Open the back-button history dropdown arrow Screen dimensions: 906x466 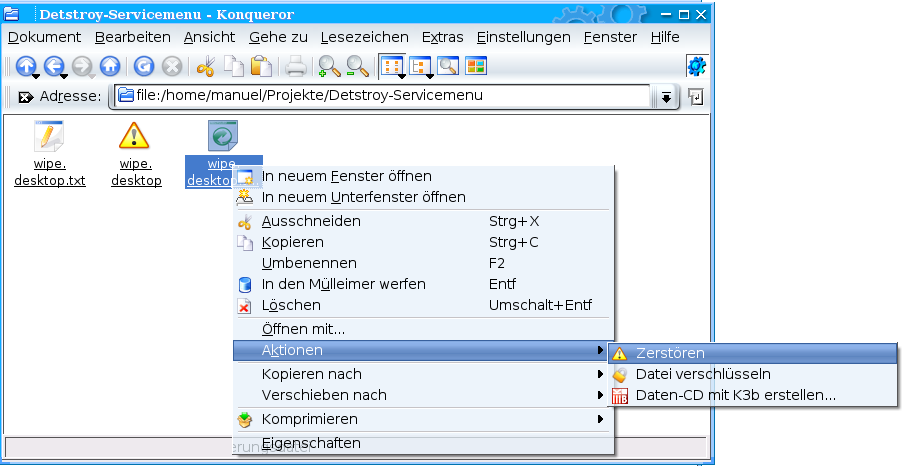pyautogui.click(x=64, y=76)
